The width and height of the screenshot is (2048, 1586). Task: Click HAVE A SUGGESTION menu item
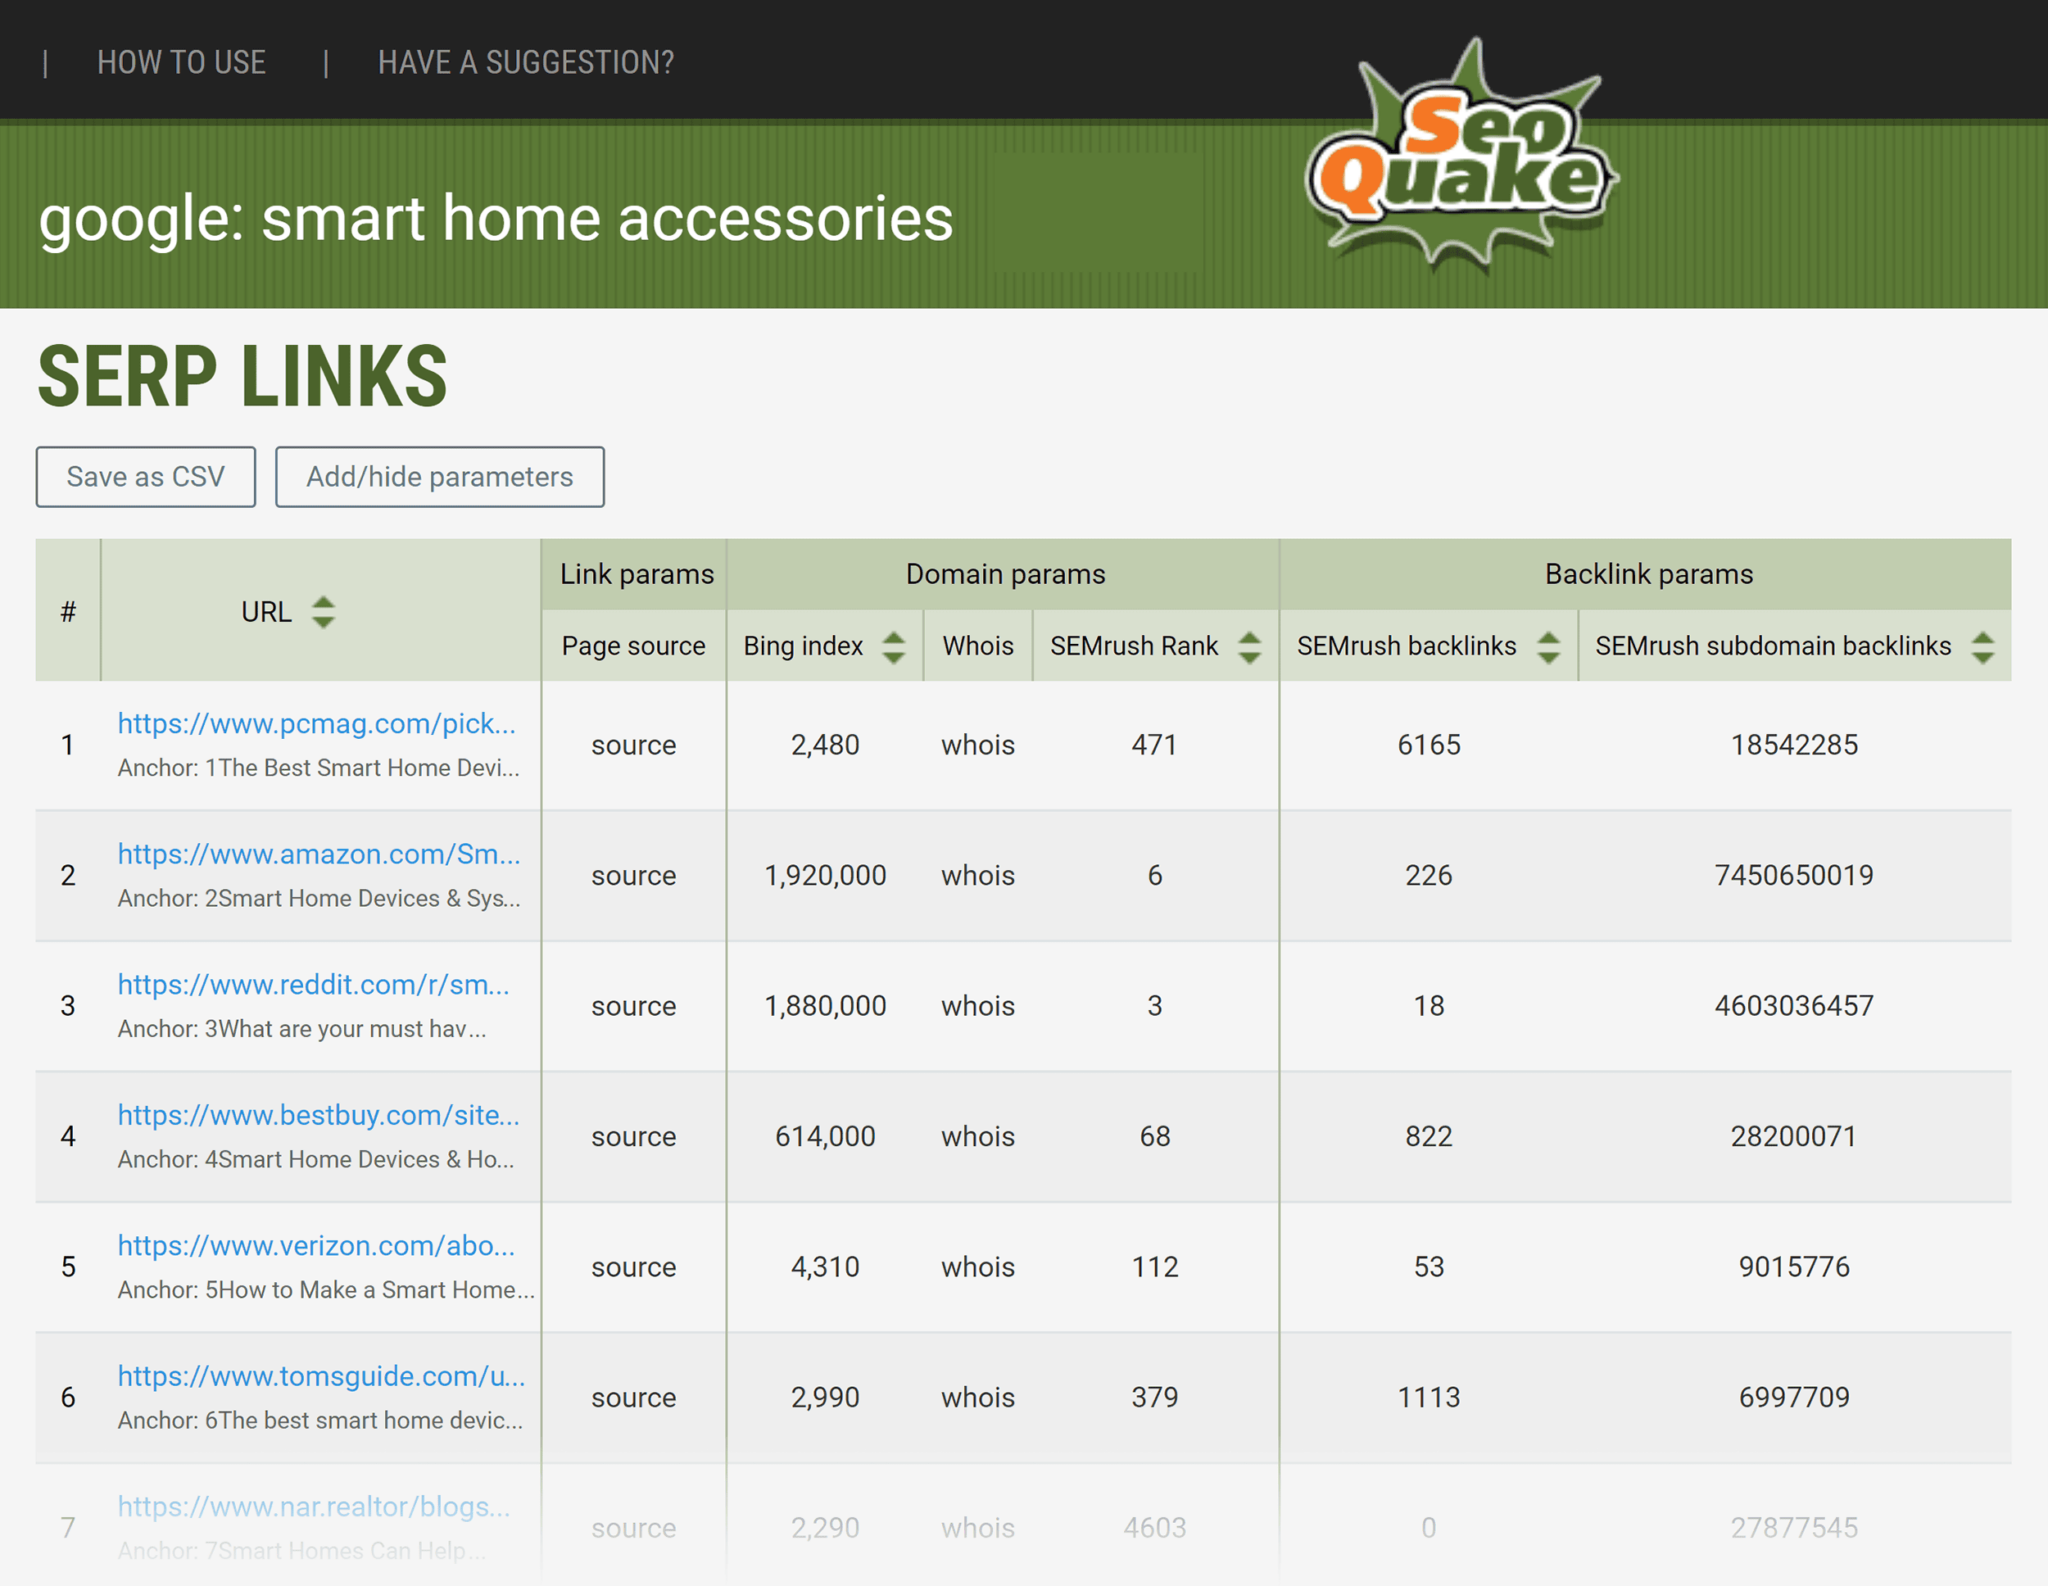525,63
